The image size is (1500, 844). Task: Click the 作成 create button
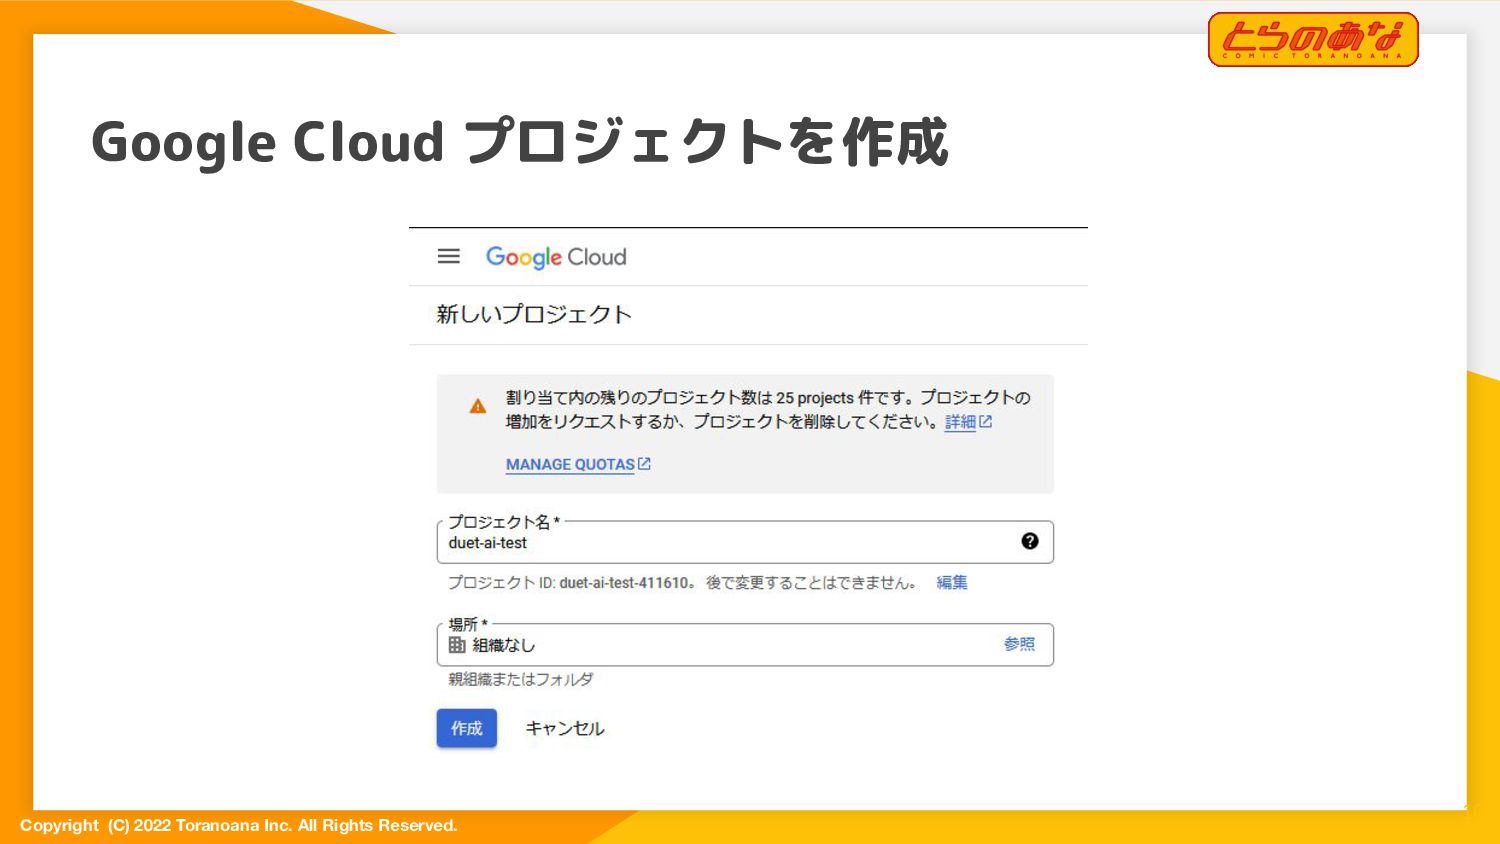pos(467,728)
